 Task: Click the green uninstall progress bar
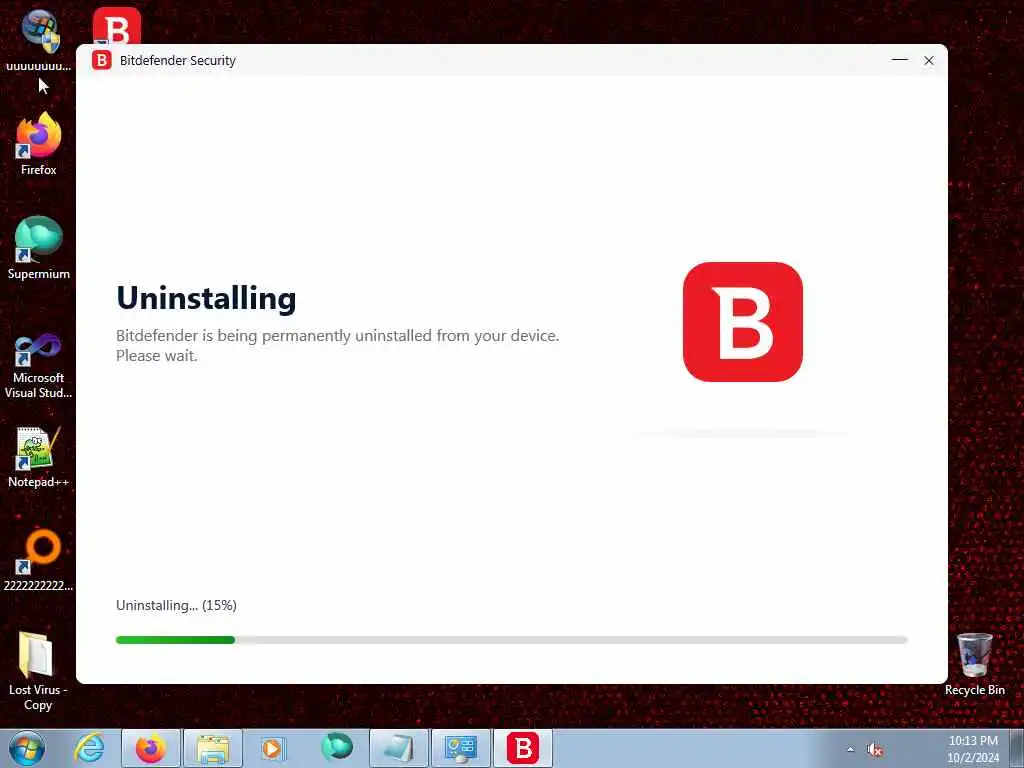point(175,640)
